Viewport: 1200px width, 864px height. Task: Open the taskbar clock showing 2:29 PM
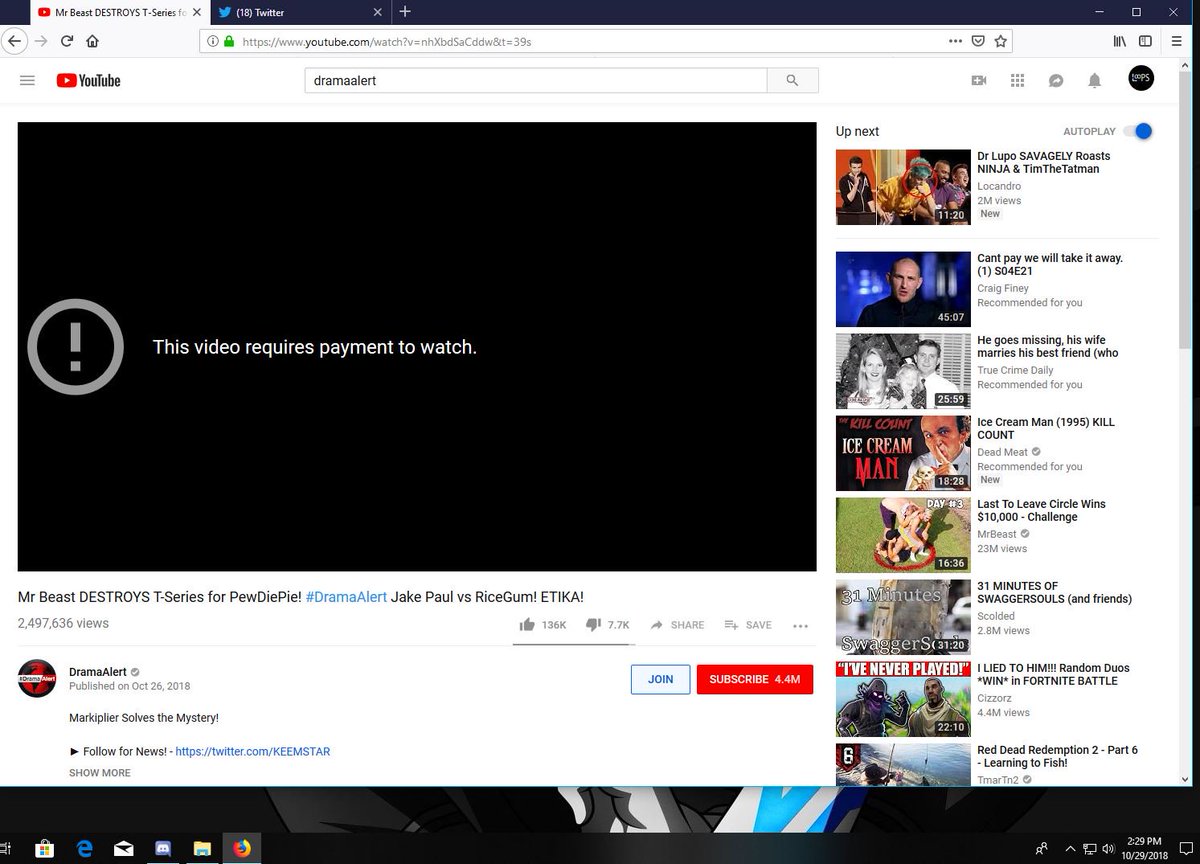(x=1144, y=848)
